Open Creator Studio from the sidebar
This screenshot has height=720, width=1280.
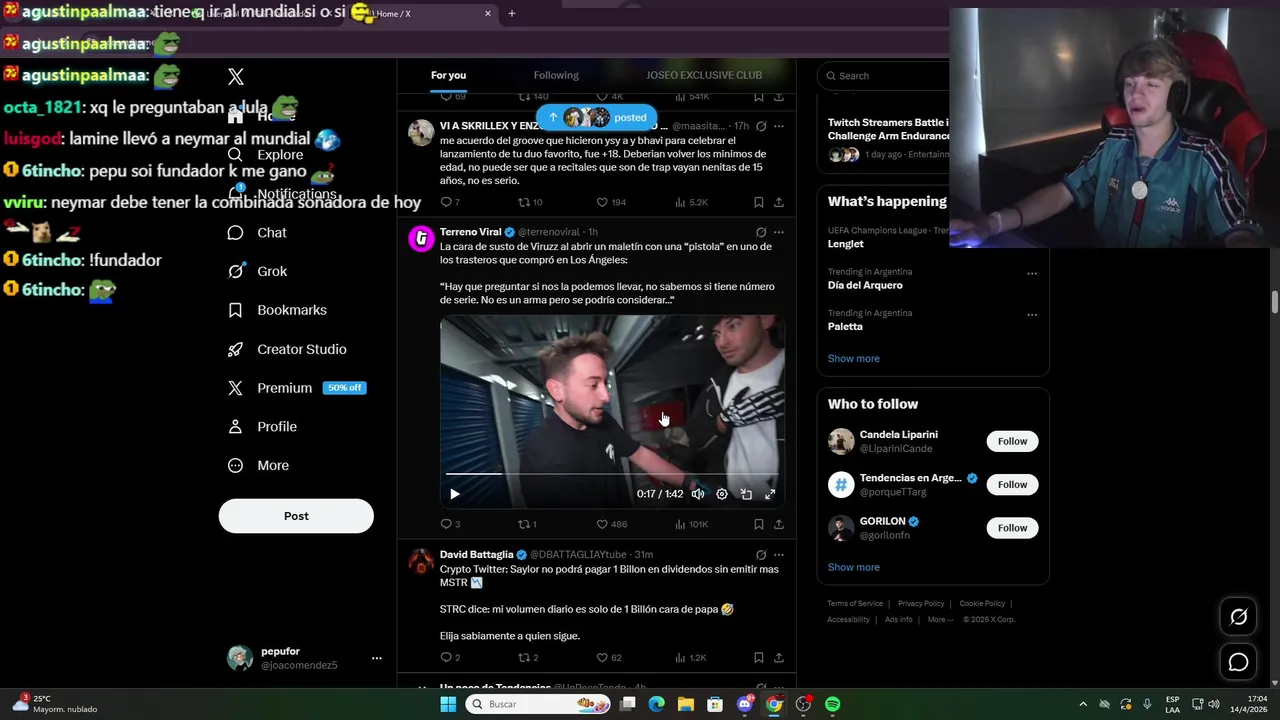pyautogui.click(x=287, y=350)
